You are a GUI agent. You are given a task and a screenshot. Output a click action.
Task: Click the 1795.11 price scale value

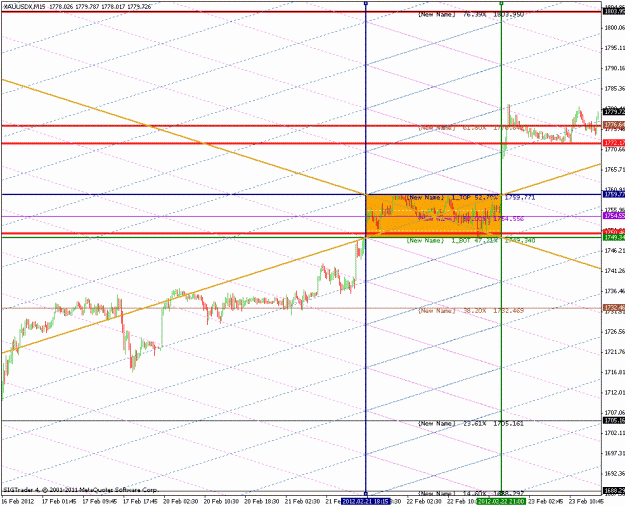(x=615, y=48)
